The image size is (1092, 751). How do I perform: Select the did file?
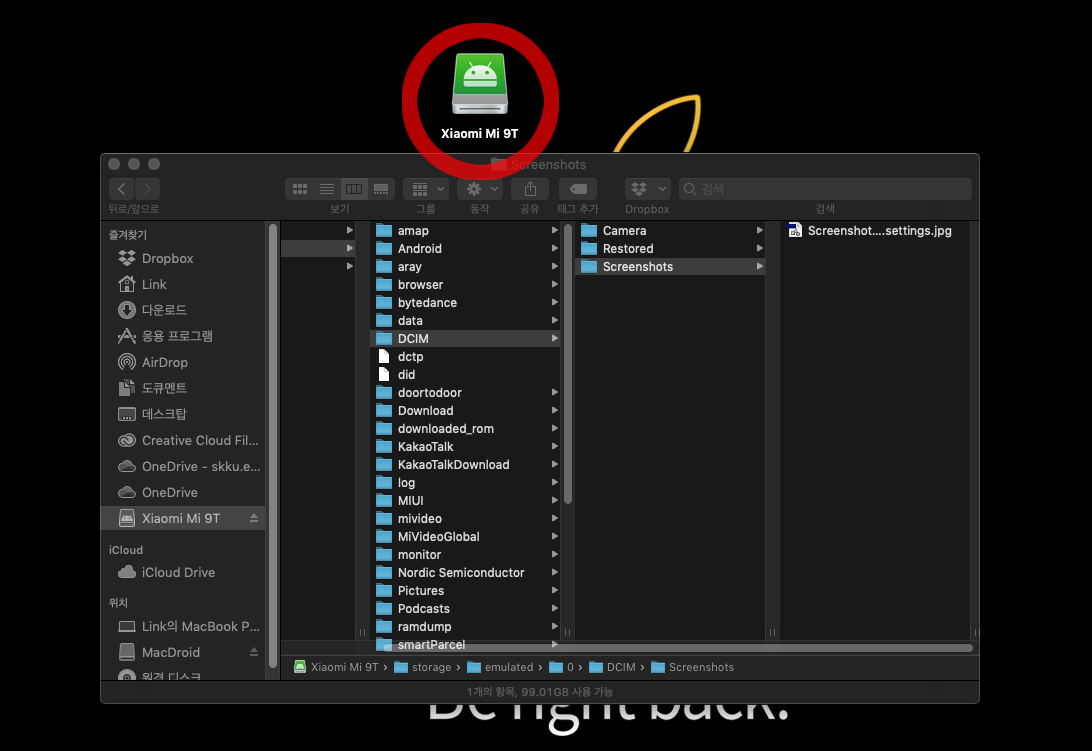click(x=465, y=375)
